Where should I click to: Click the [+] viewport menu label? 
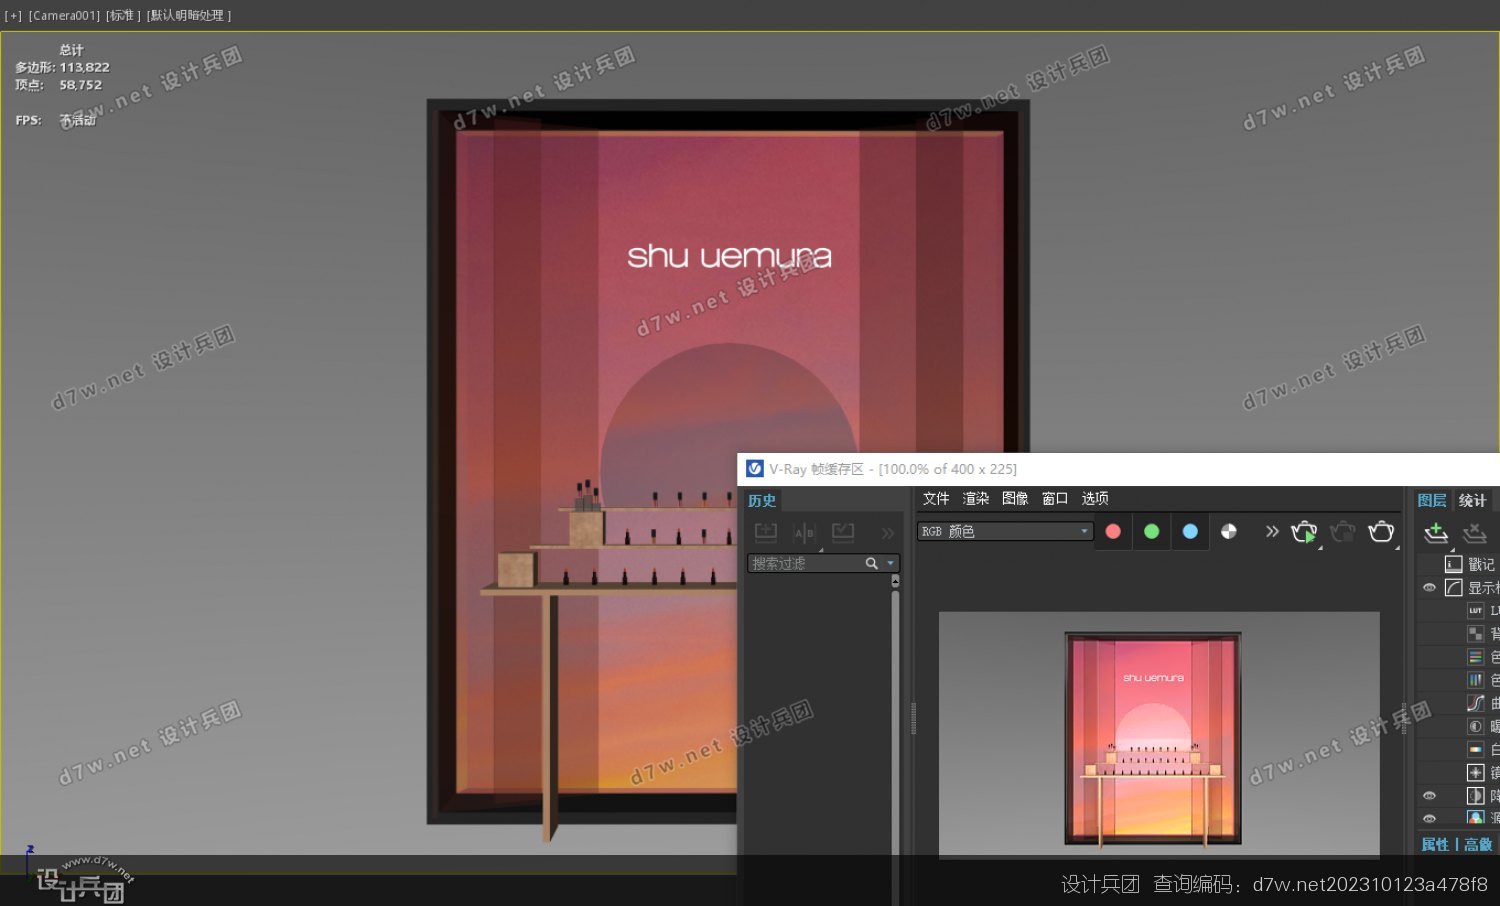click(x=13, y=16)
